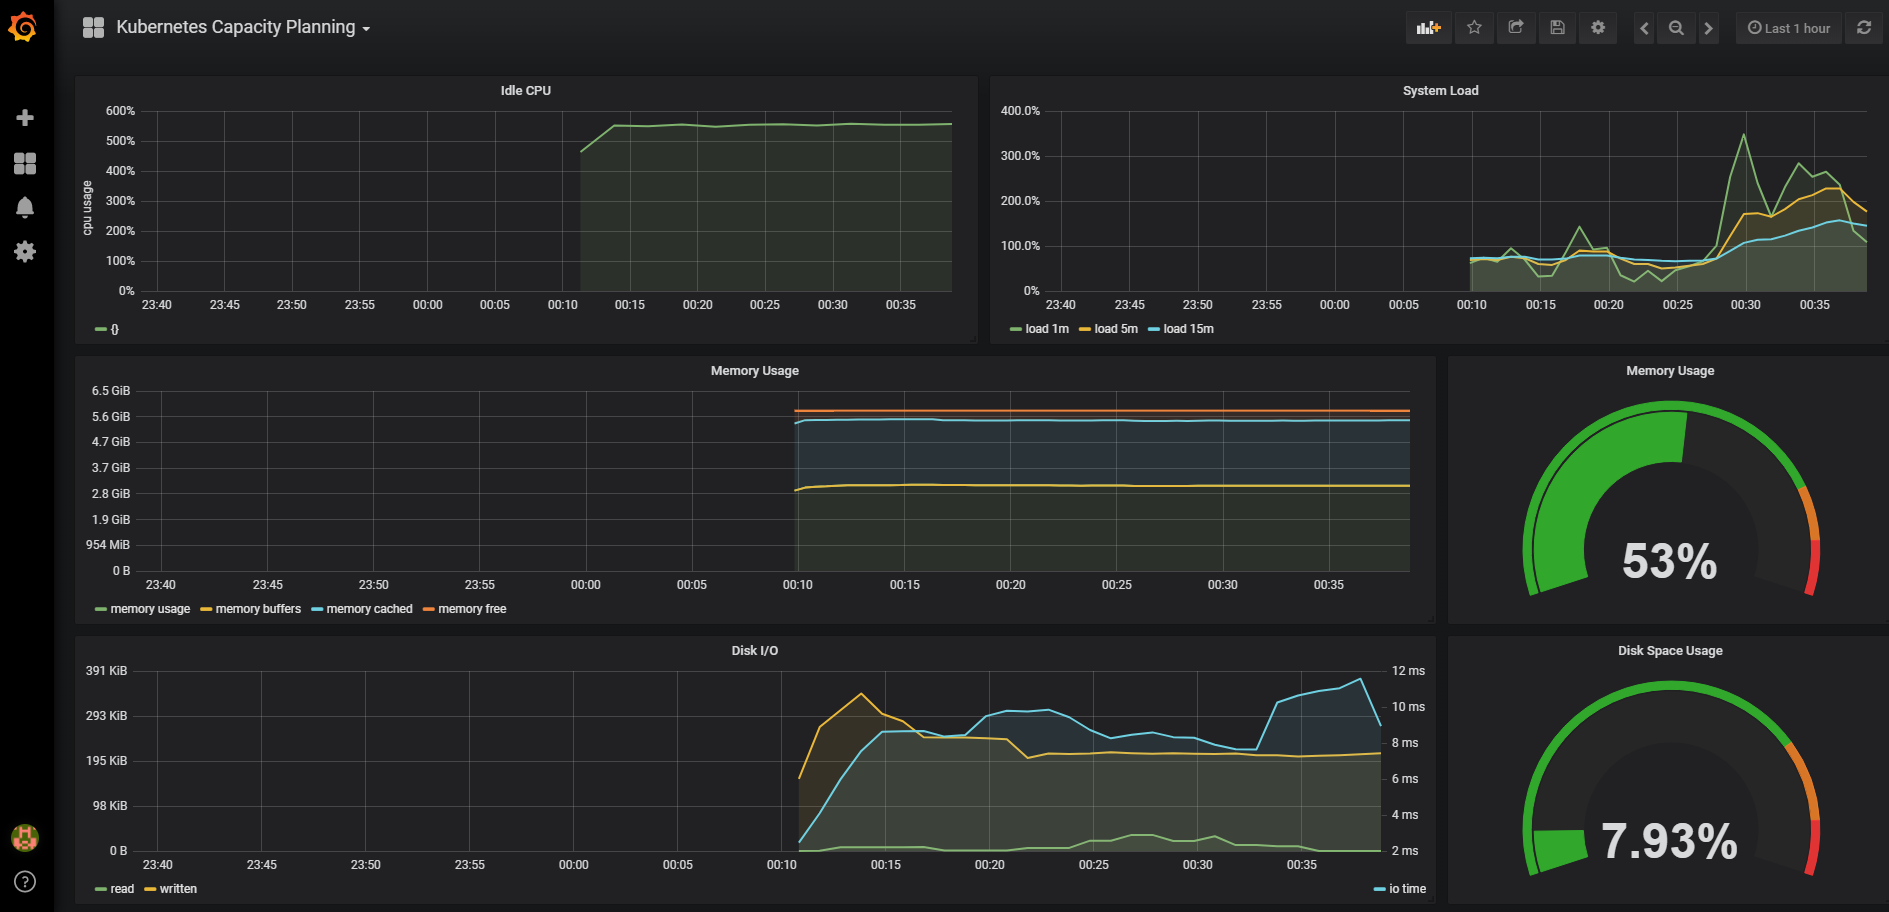Open the Create plus menu in sidebar
1889x912 pixels.
coord(25,118)
